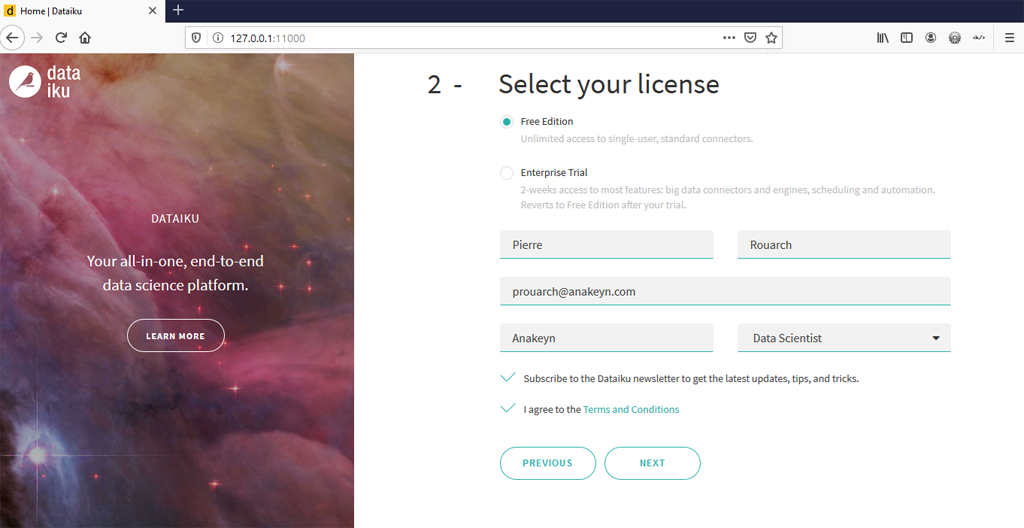
Task: Click the 'Select your license' heading
Action: point(609,85)
